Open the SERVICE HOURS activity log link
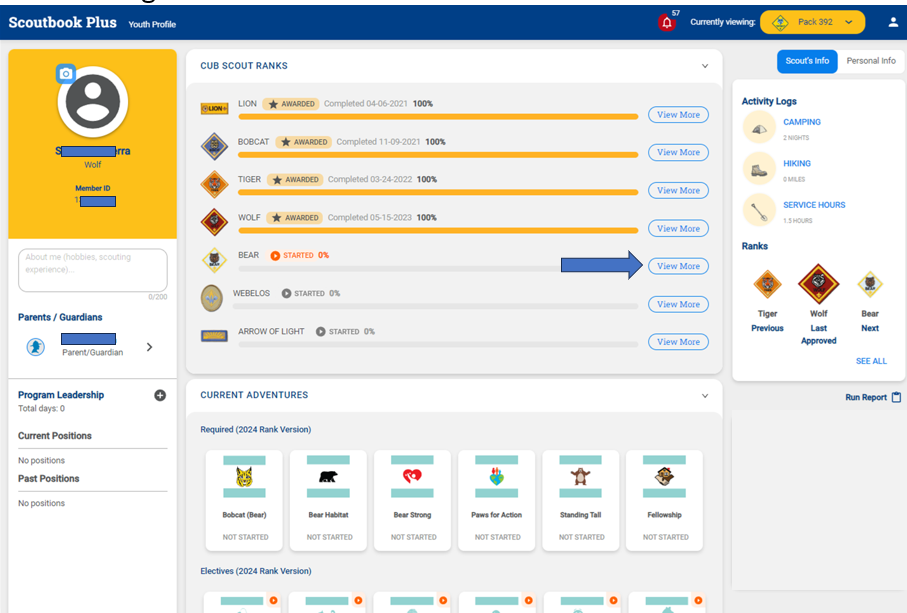Screen dimensions: 907x613 click(x=814, y=205)
